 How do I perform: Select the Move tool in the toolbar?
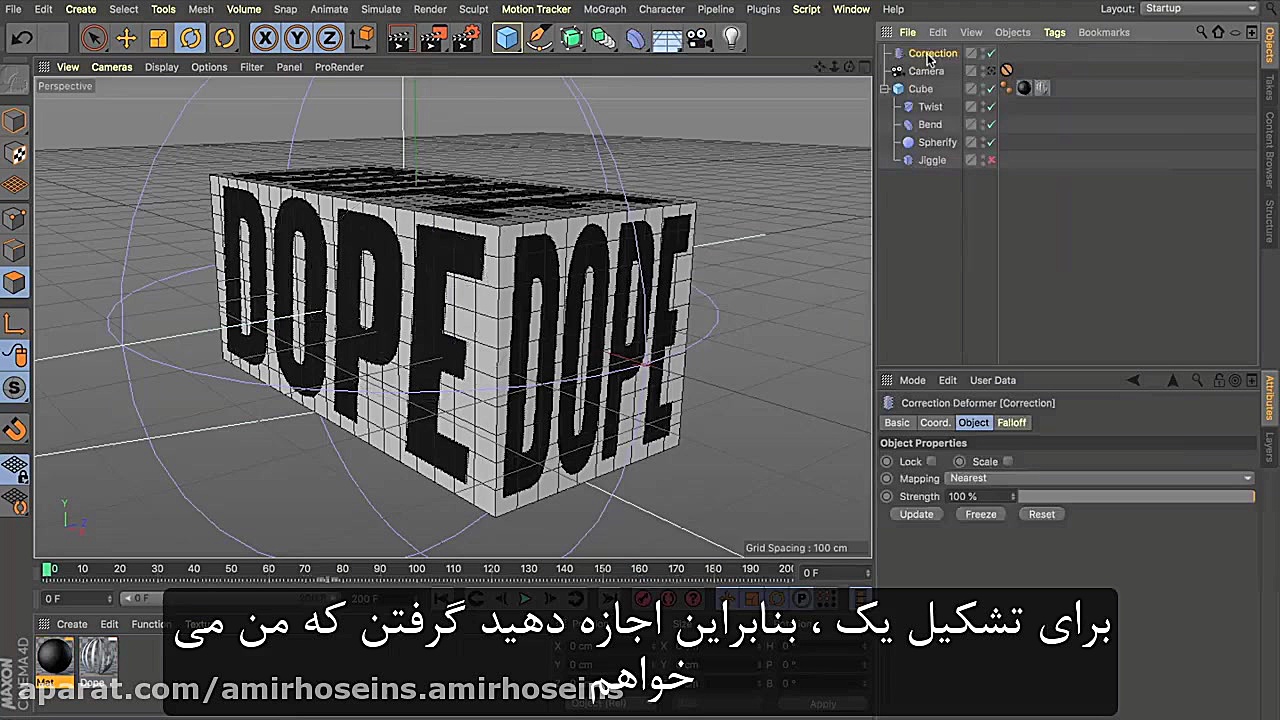pos(126,39)
